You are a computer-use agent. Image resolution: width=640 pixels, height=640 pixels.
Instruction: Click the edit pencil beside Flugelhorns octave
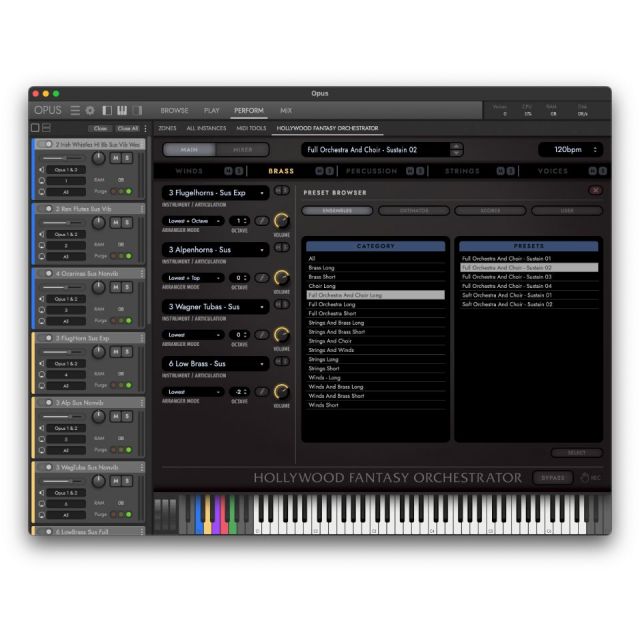pos(262,221)
